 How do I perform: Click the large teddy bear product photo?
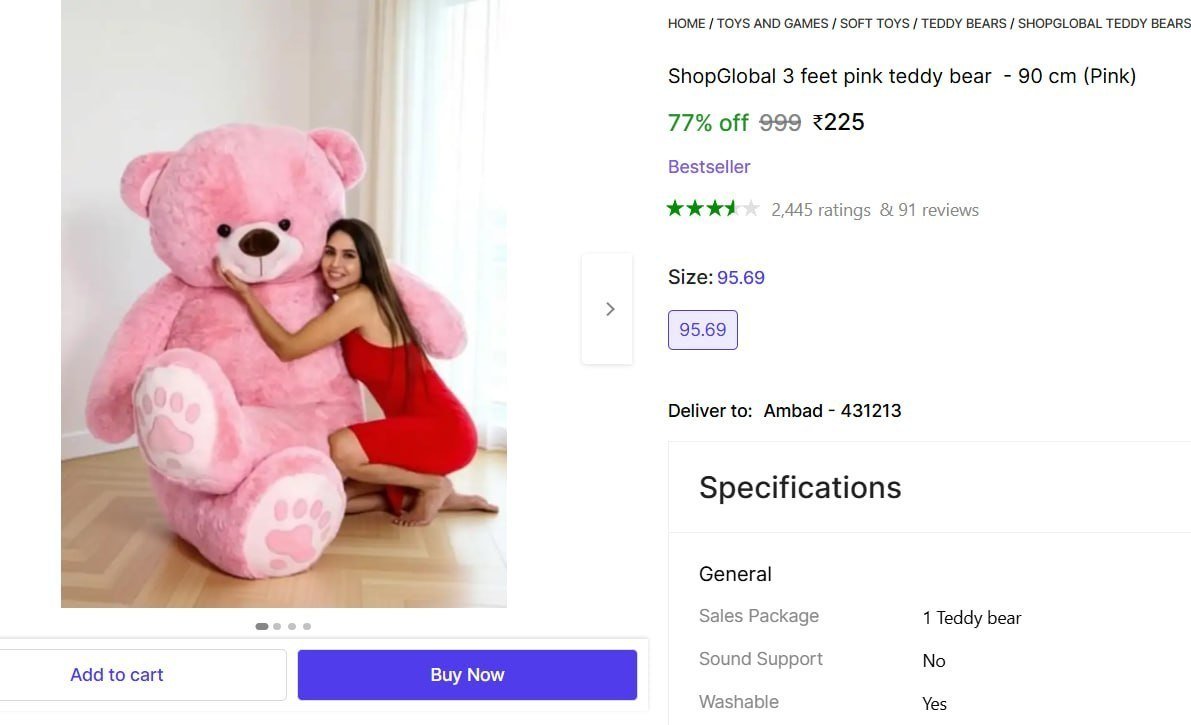click(x=284, y=303)
